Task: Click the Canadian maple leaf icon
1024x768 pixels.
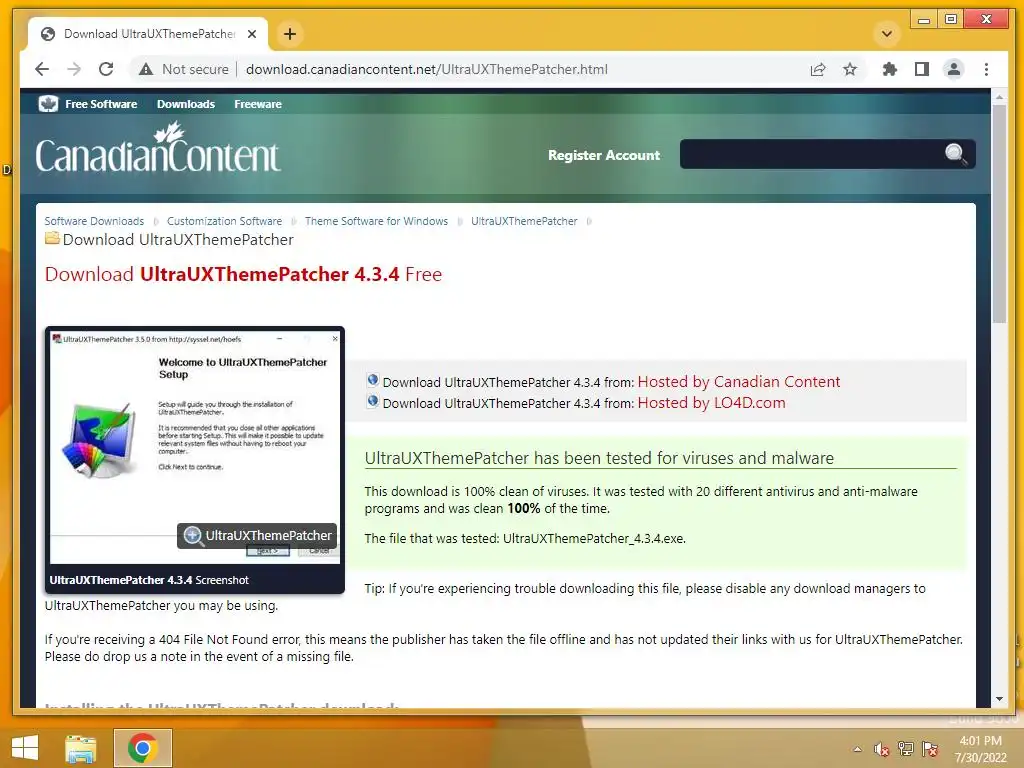Action: point(48,104)
